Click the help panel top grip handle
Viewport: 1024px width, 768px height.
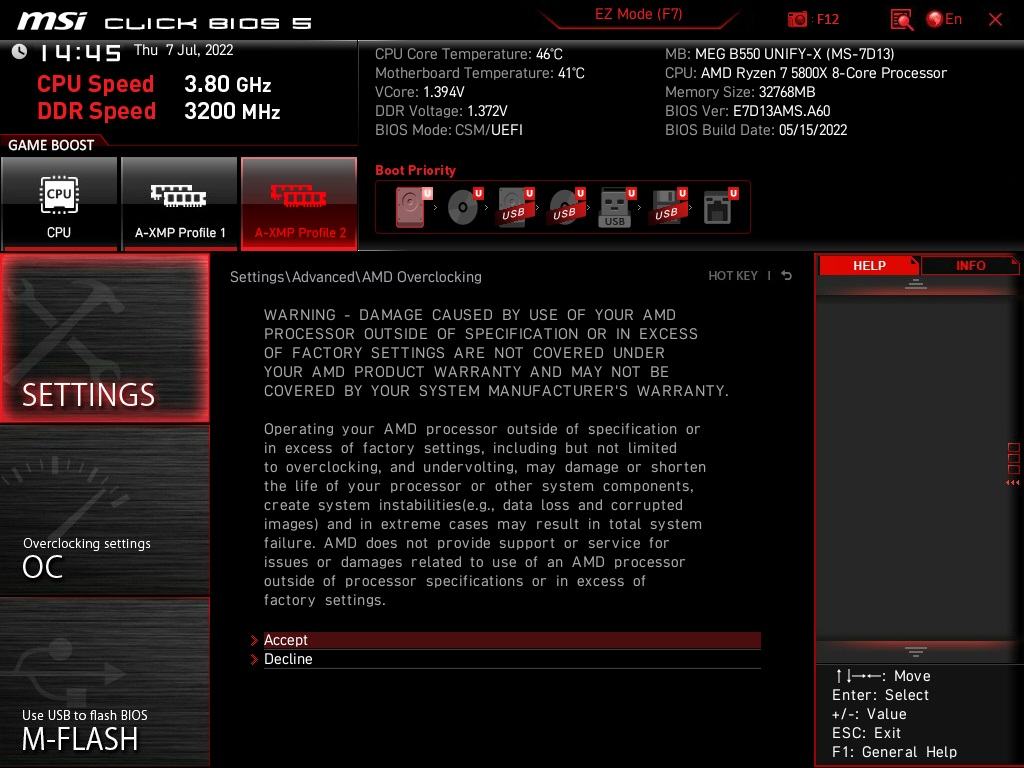(x=916, y=283)
